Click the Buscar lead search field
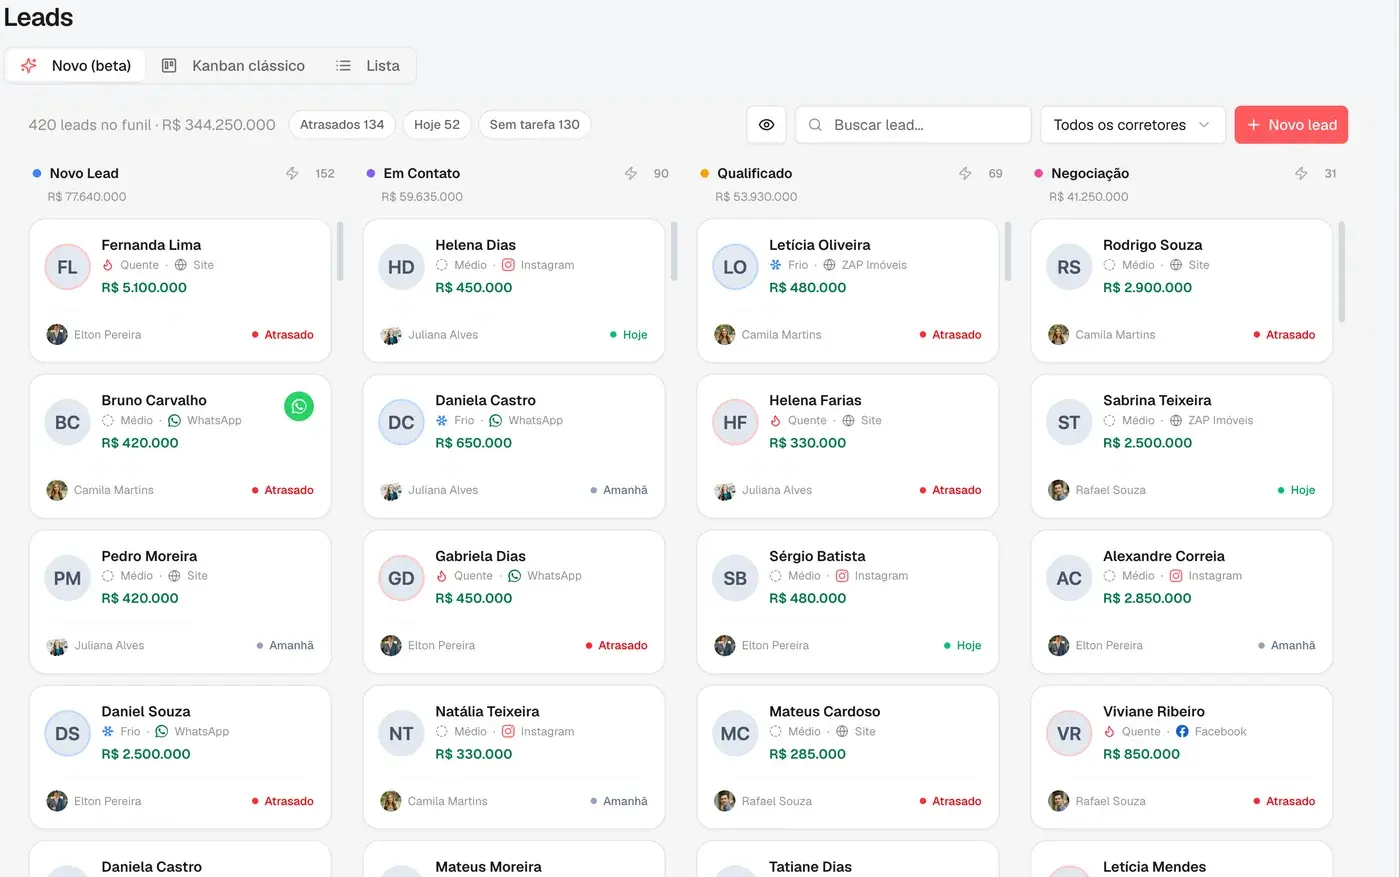 click(x=913, y=125)
